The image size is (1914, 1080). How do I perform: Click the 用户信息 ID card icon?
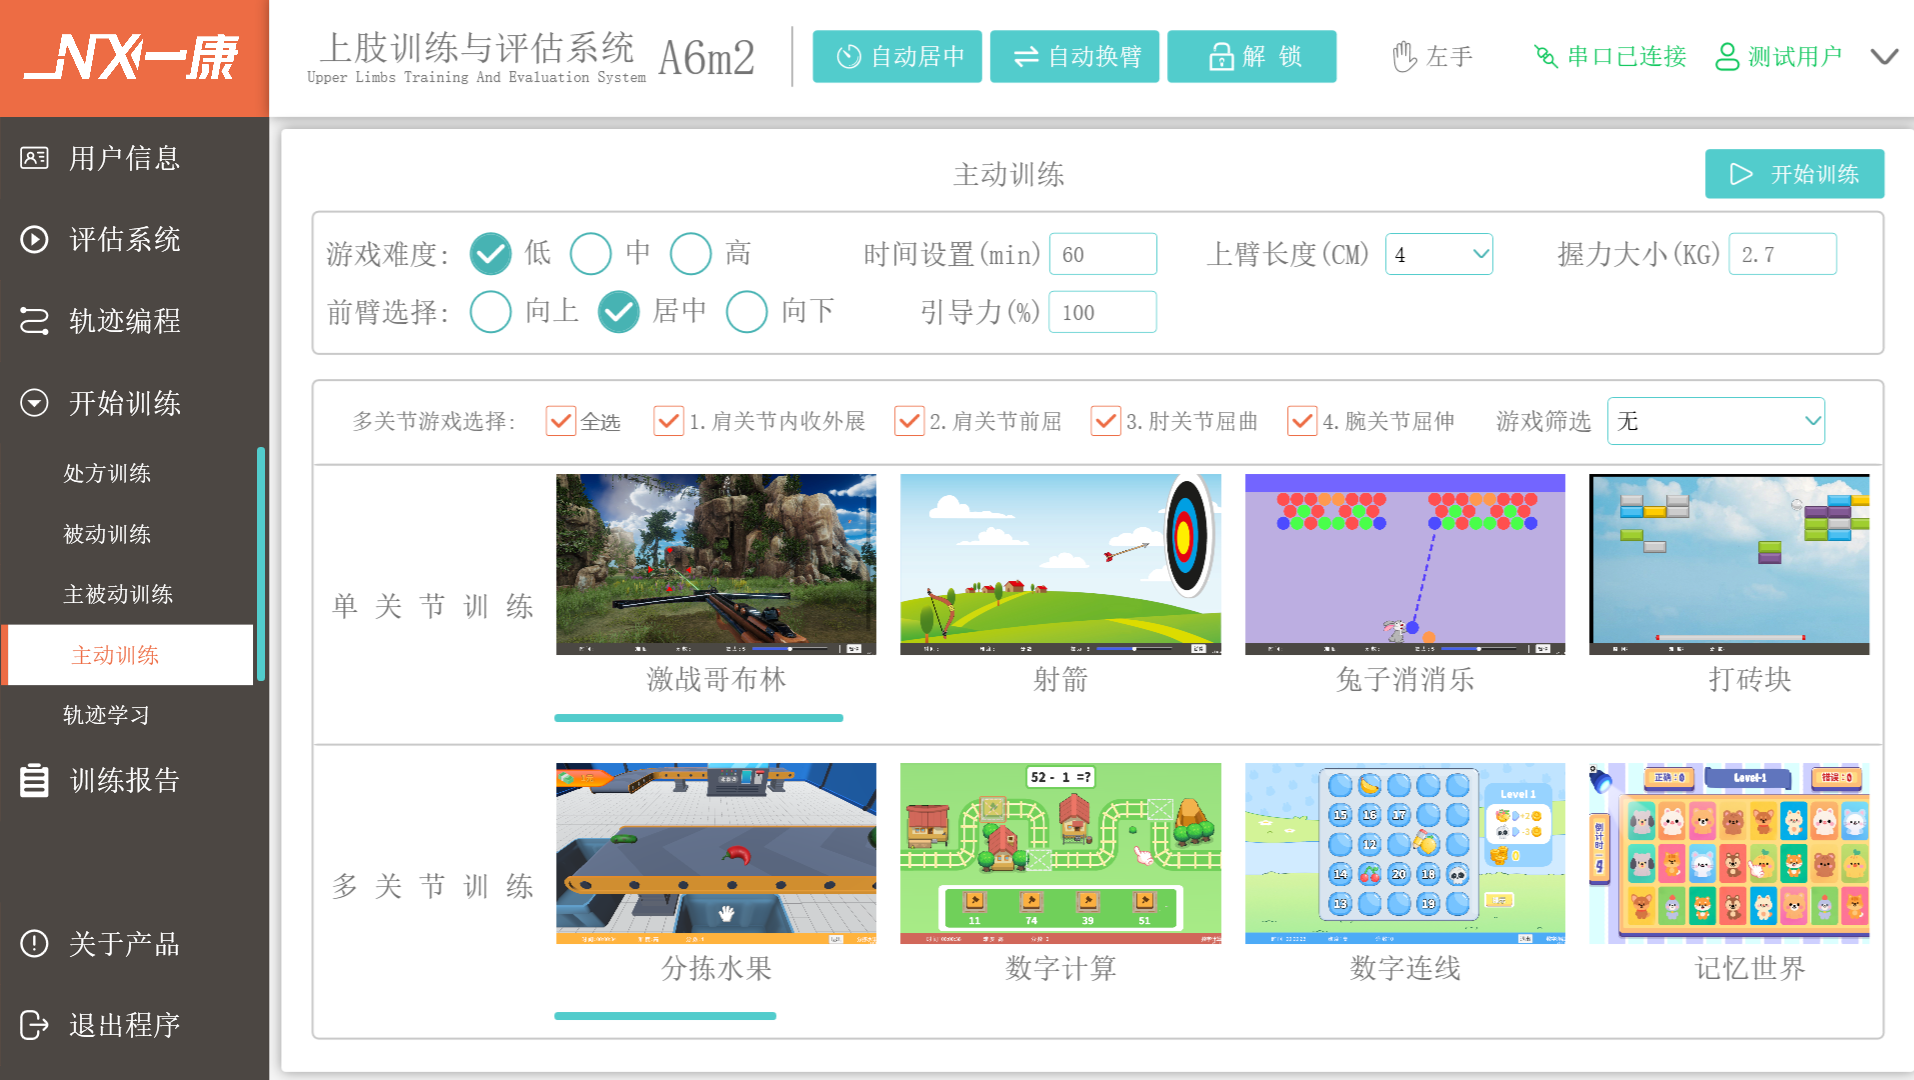click(x=34, y=158)
